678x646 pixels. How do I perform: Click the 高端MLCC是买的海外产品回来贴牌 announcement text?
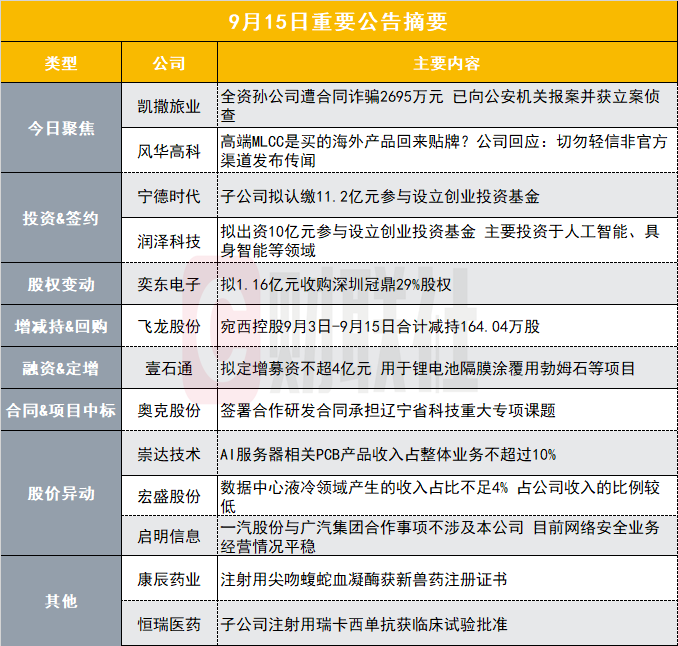click(x=444, y=151)
